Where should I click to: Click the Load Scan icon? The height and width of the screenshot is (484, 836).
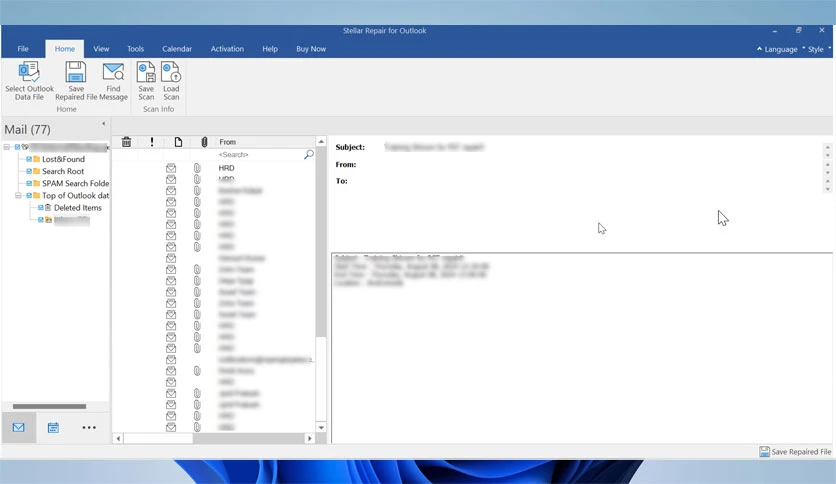[x=171, y=72]
